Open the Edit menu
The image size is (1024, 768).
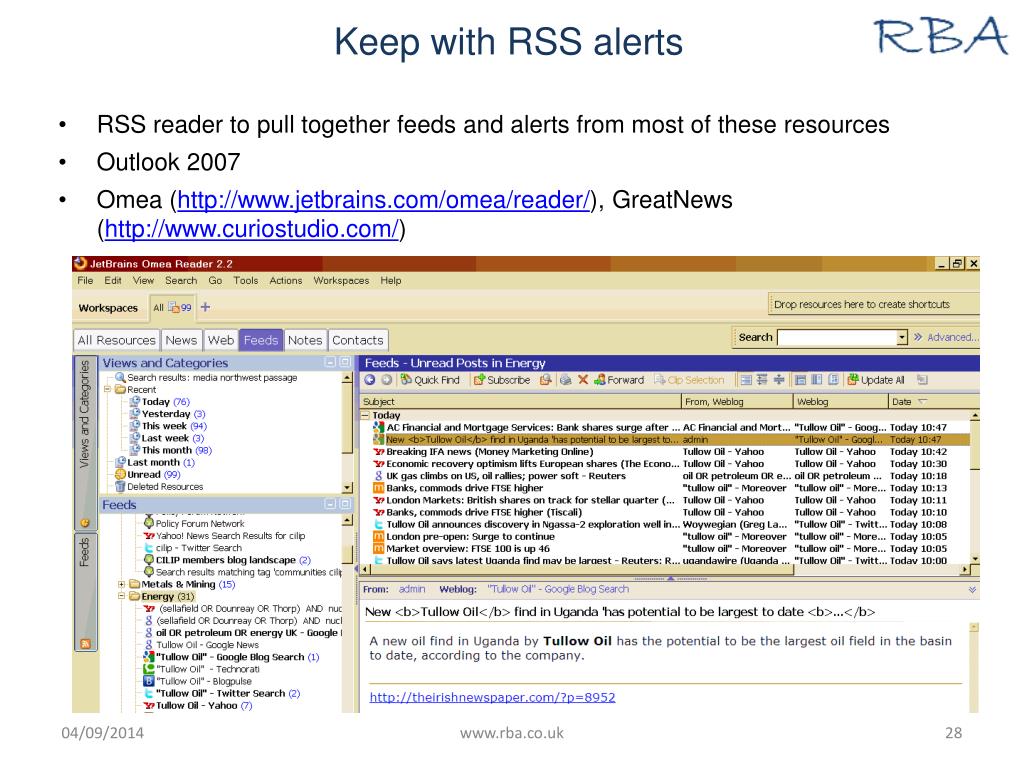pyautogui.click(x=113, y=280)
